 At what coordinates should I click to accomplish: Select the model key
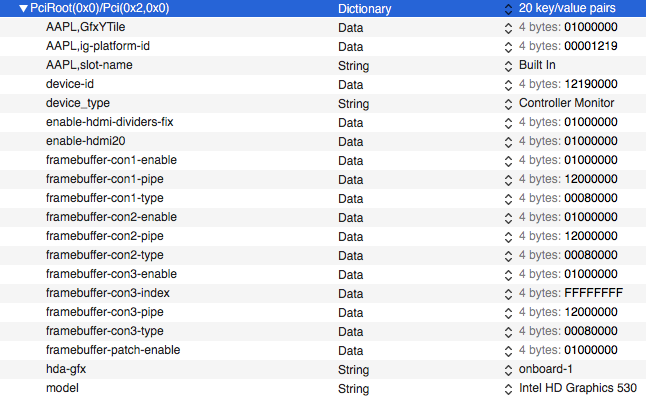(62, 388)
